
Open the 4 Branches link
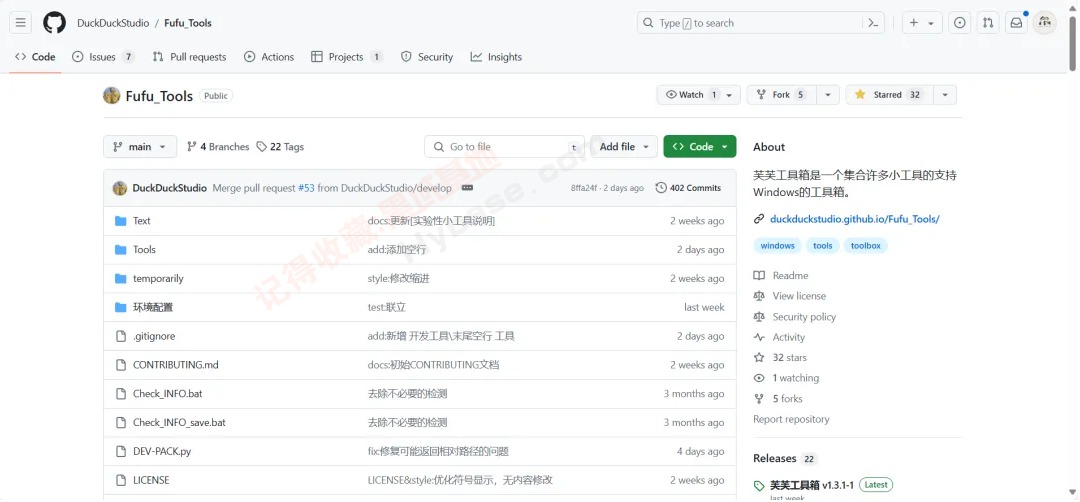(x=218, y=147)
